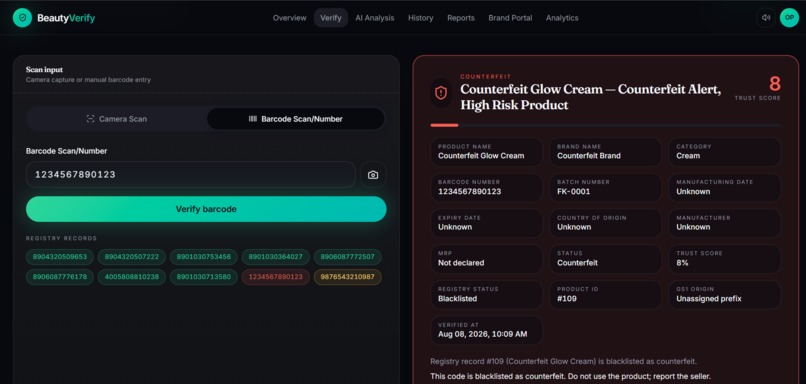Viewport: 806px width, 384px height.
Task: Click the Counterfeit Glow Cream result heading
Action: coord(591,97)
